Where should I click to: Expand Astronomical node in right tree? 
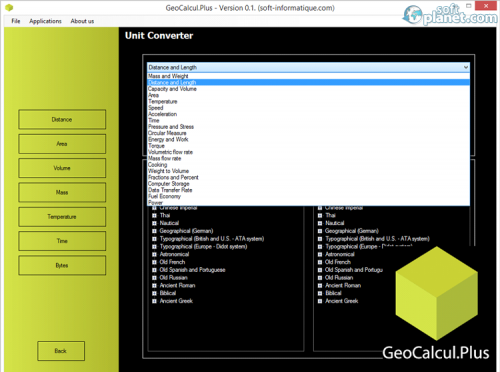(x=320, y=254)
